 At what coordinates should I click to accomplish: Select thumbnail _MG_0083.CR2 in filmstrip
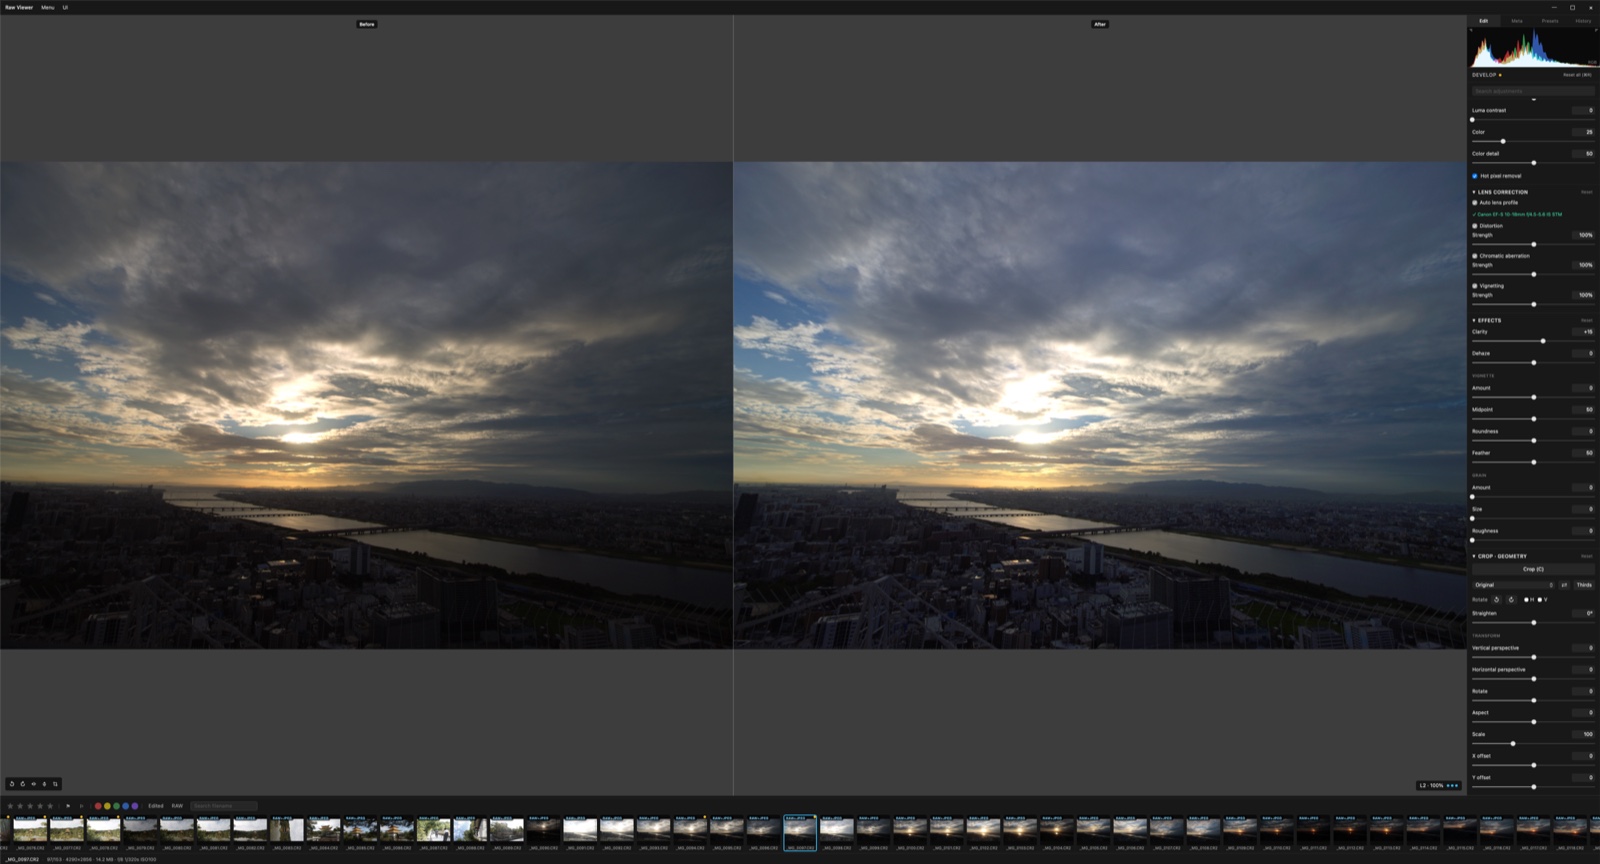tap(287, 831)
